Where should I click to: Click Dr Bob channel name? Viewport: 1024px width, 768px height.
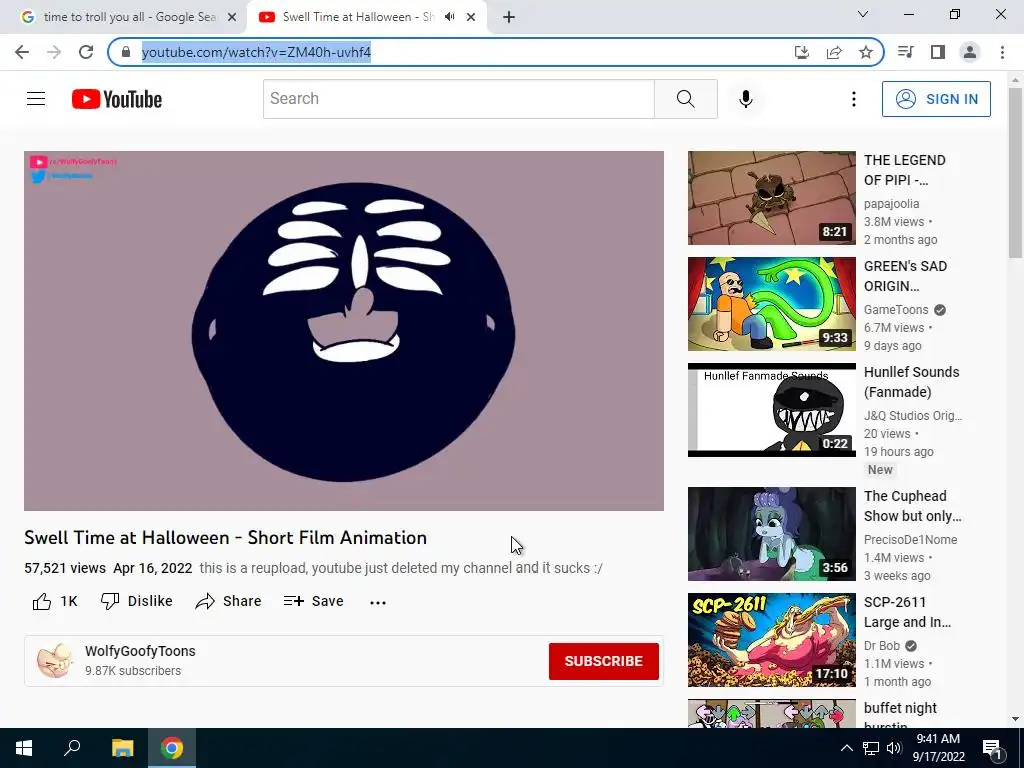pyautogui.click(x=882, y=645)
